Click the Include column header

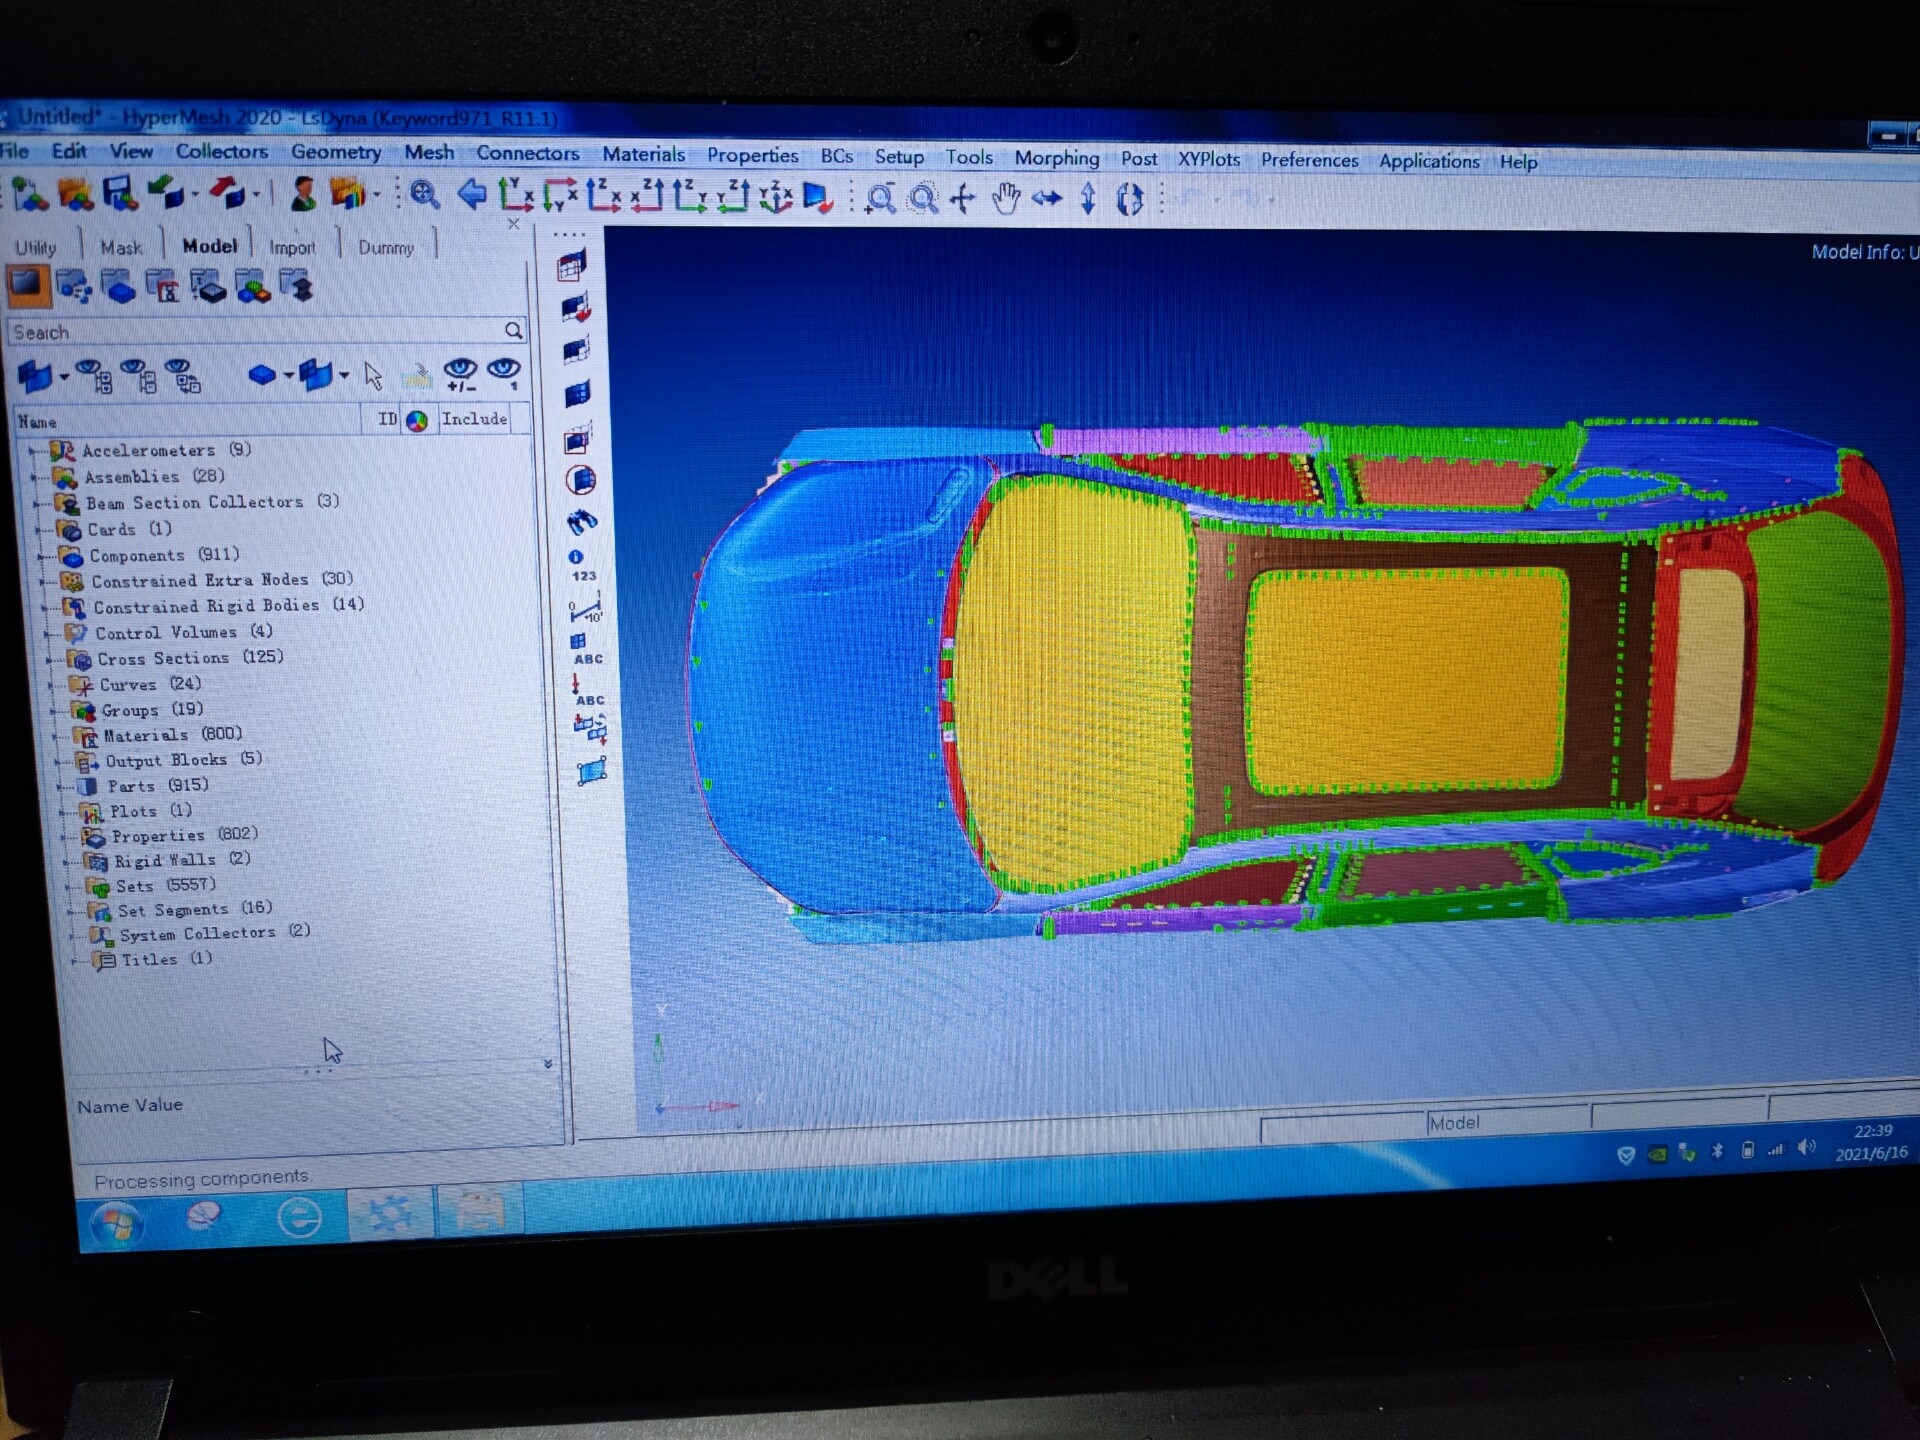pyautogui.click(x=474, y=419)
